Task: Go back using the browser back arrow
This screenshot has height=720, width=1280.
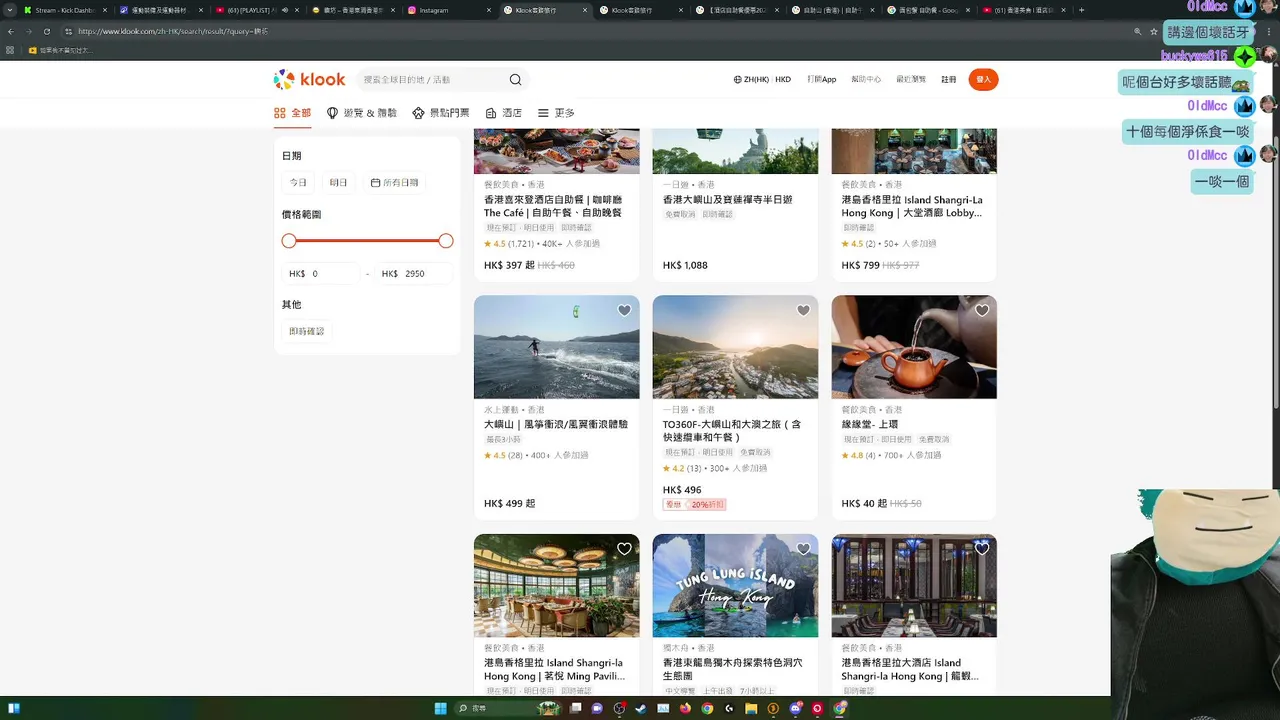Action: point(11,31)
